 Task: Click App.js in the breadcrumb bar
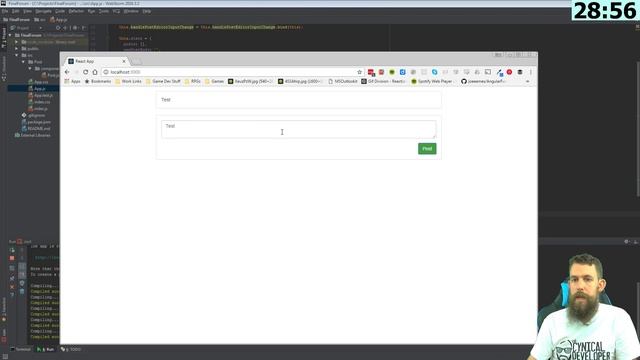pyautogui.click(x=58, y=20)
